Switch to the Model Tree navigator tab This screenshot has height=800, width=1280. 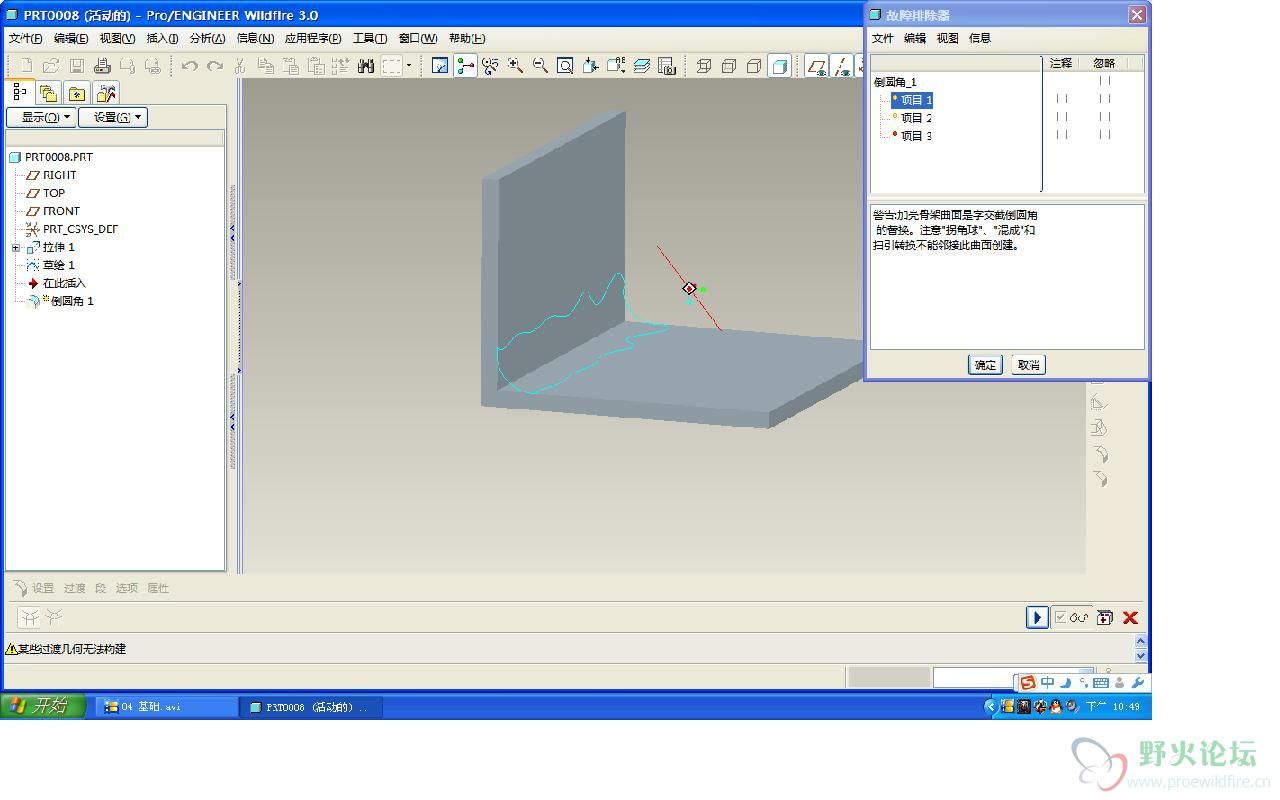click(21, 92)
